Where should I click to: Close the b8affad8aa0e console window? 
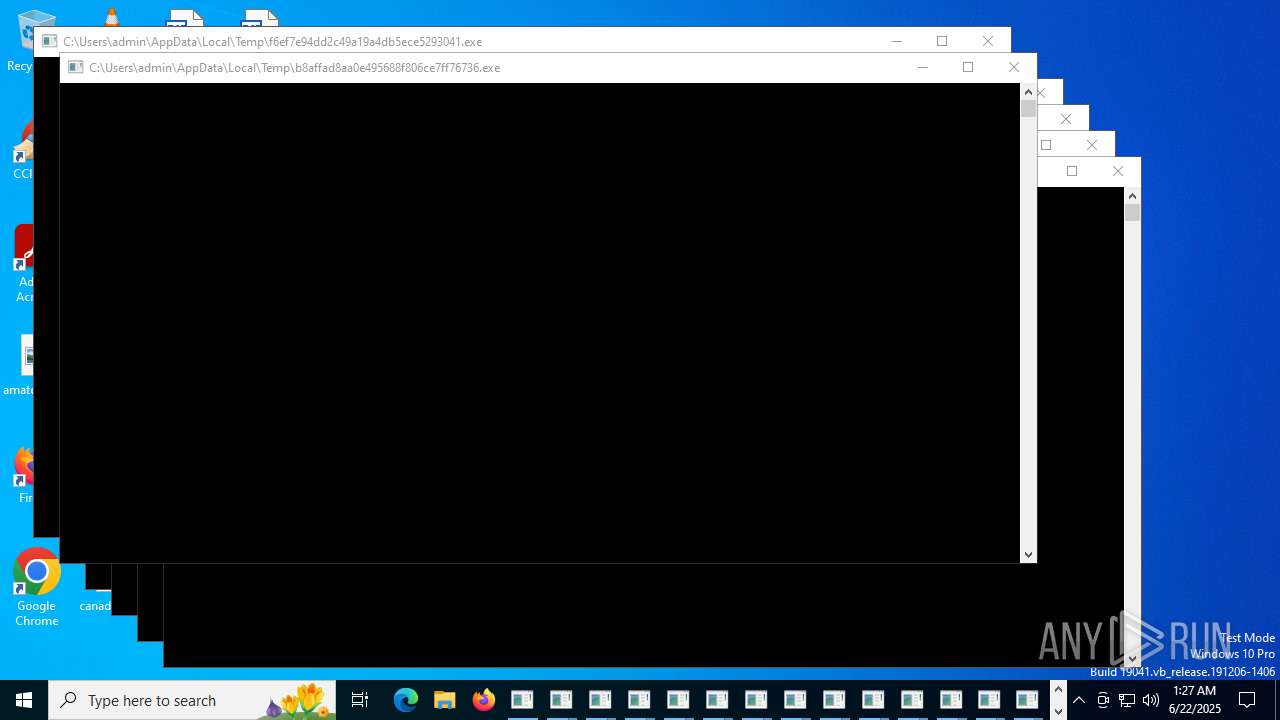tap(1013, 67)
